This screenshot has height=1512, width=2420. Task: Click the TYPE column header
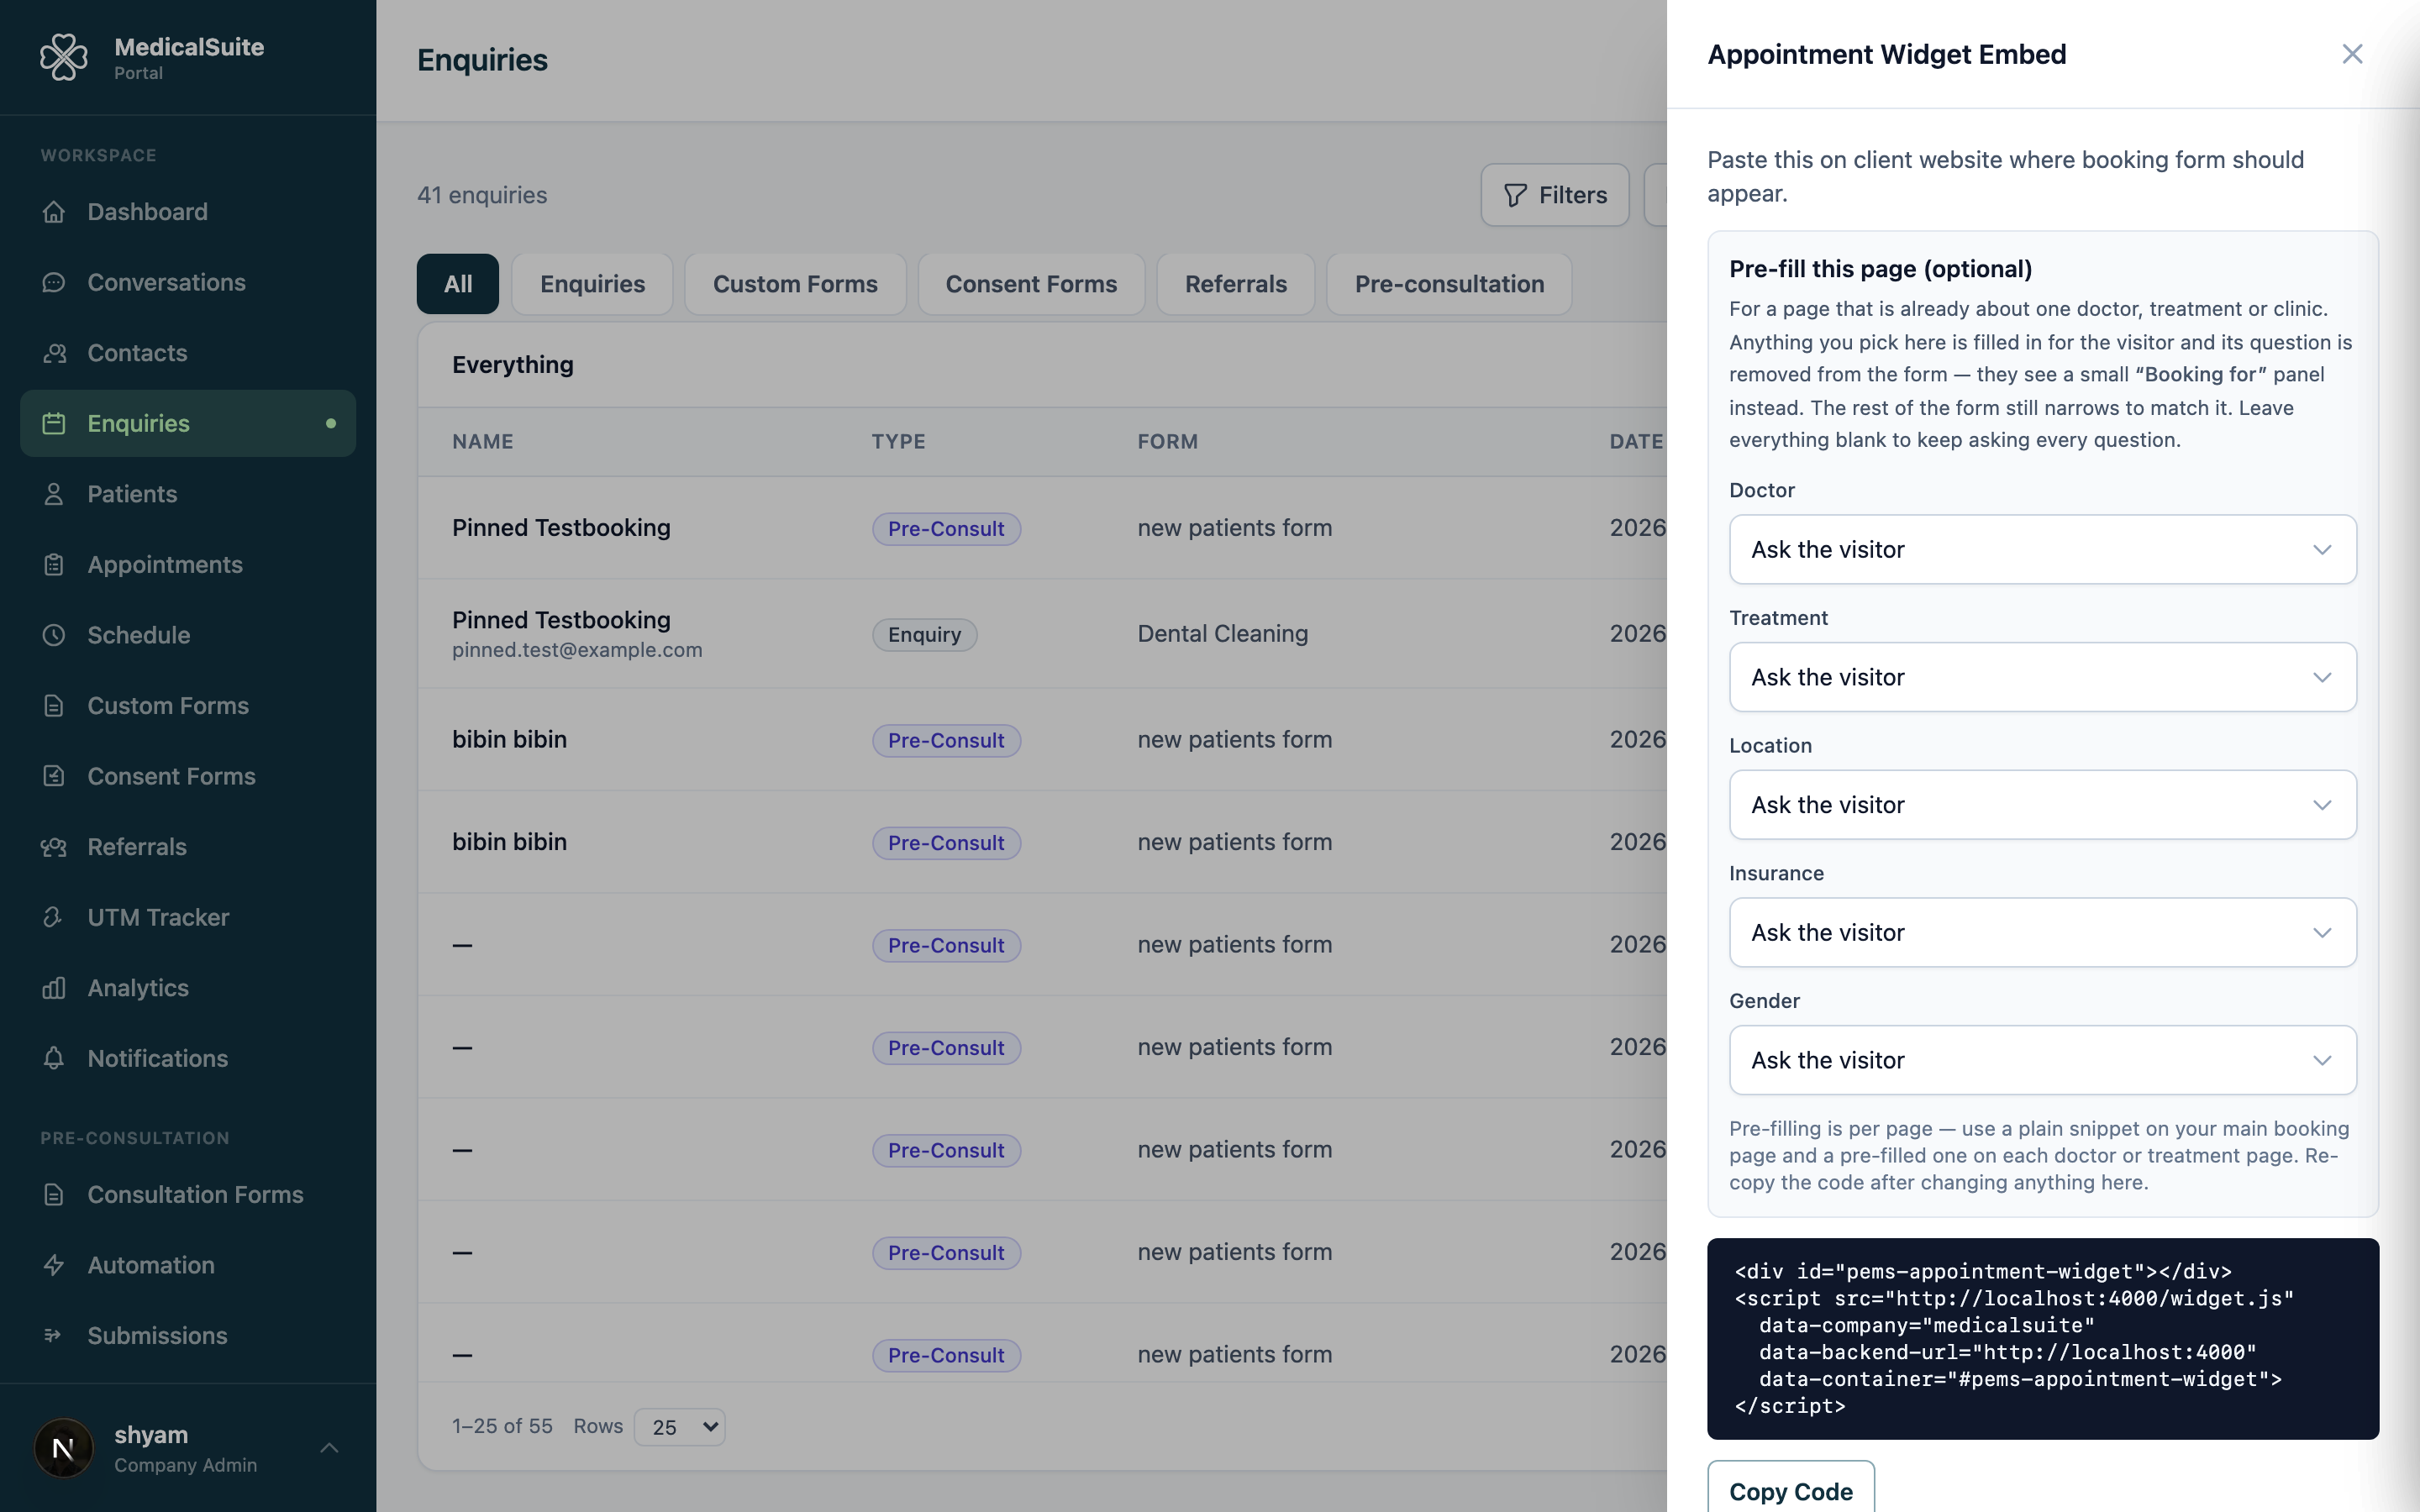898,442
